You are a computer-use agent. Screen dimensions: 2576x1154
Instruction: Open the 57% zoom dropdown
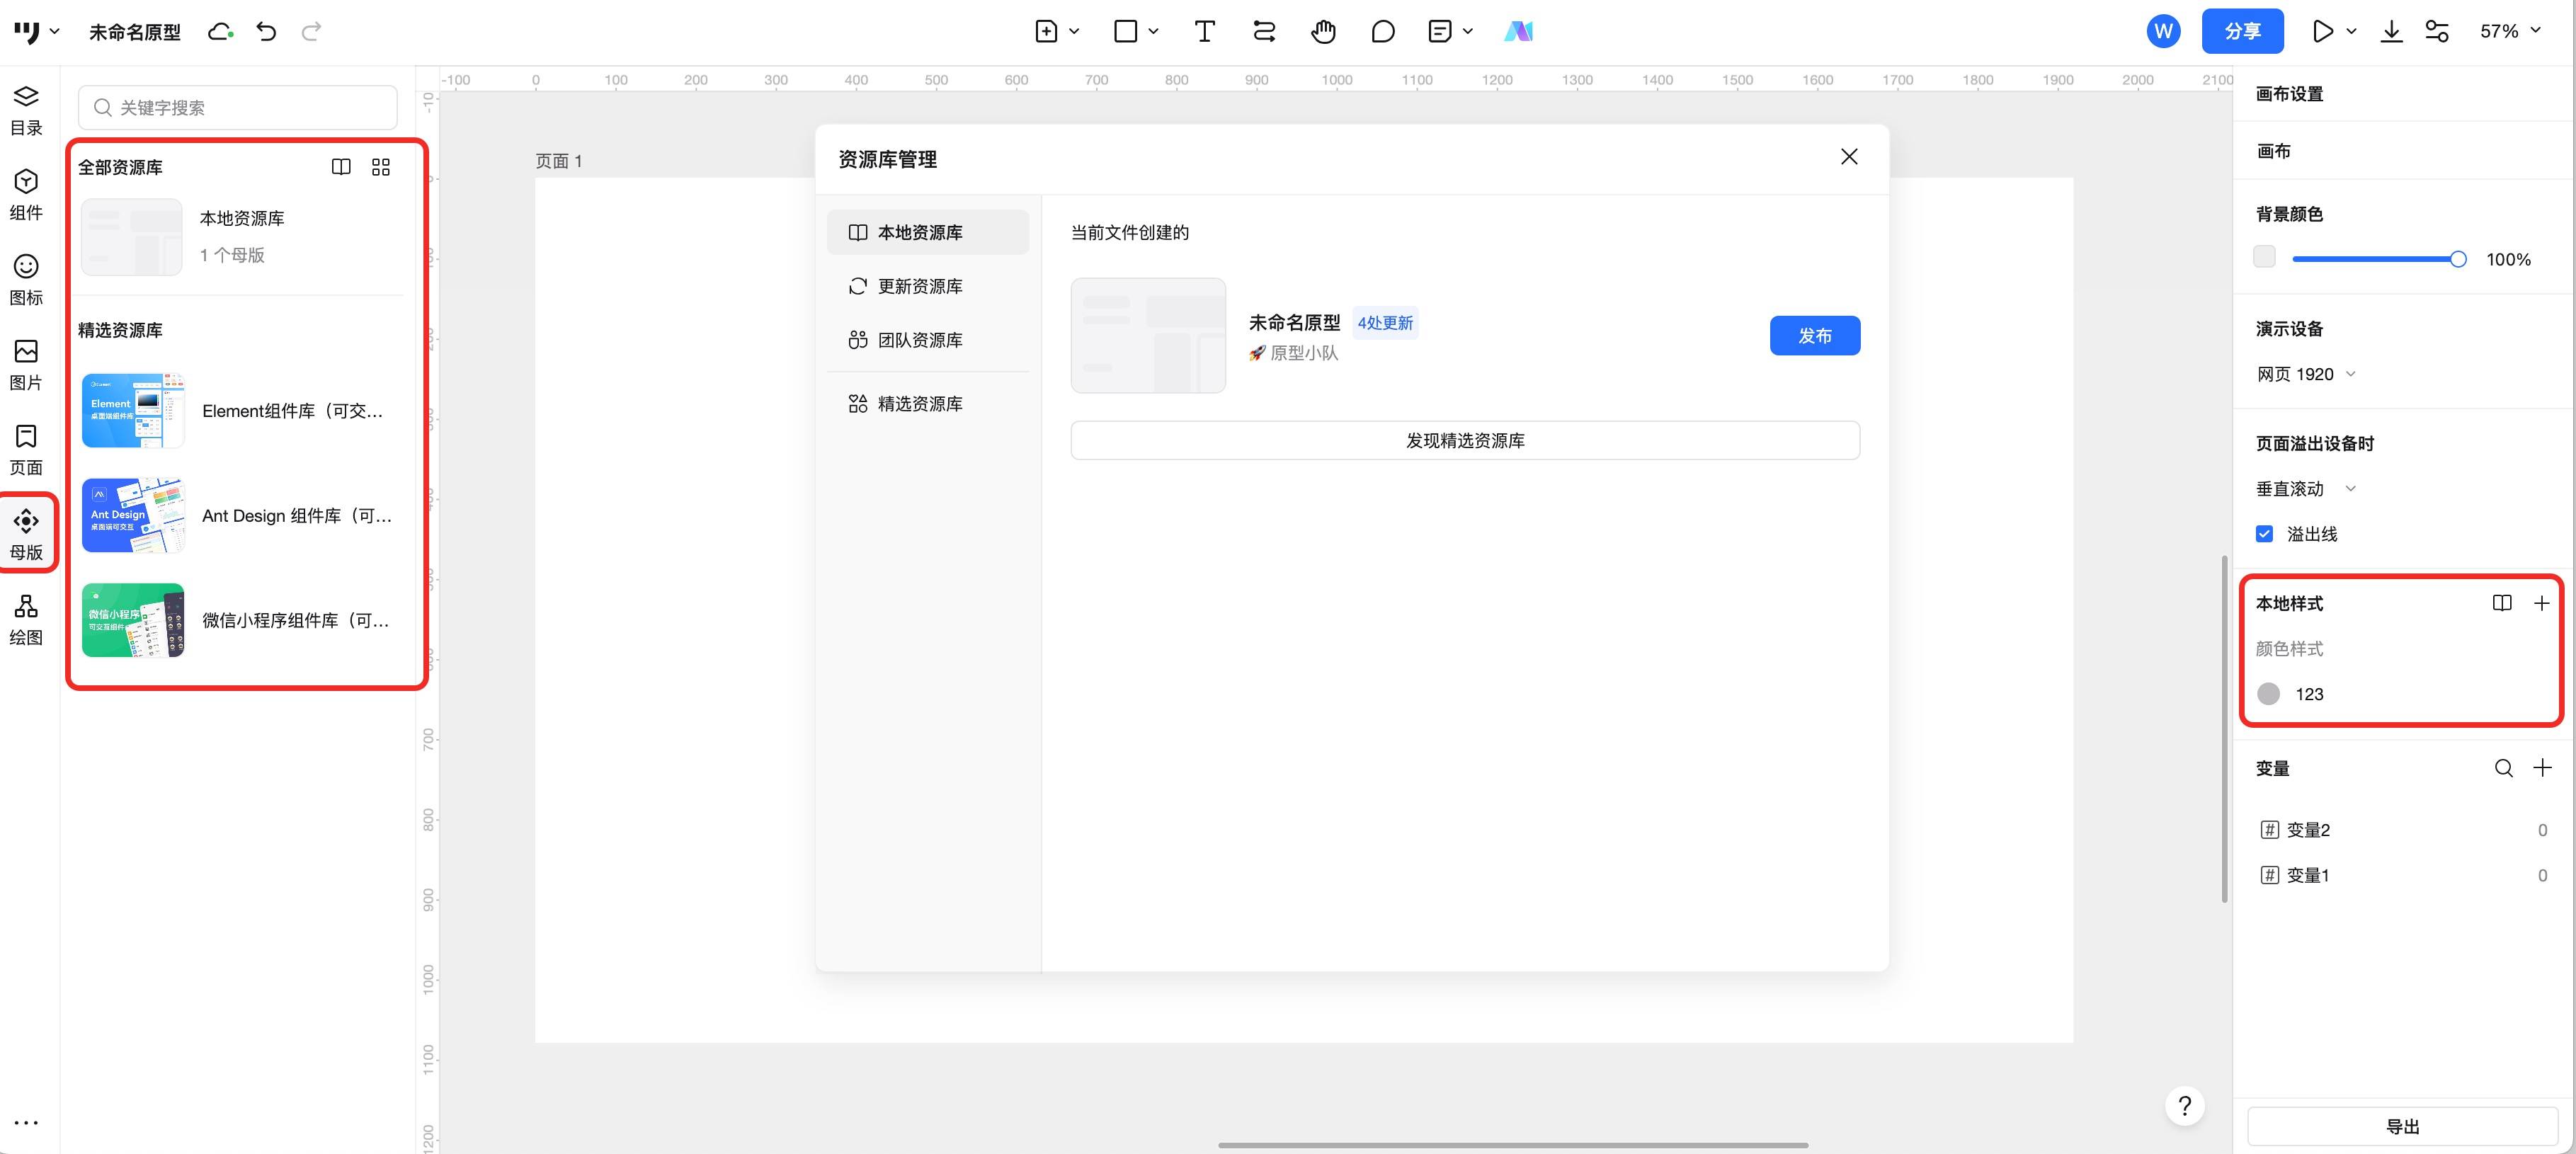2510,31
